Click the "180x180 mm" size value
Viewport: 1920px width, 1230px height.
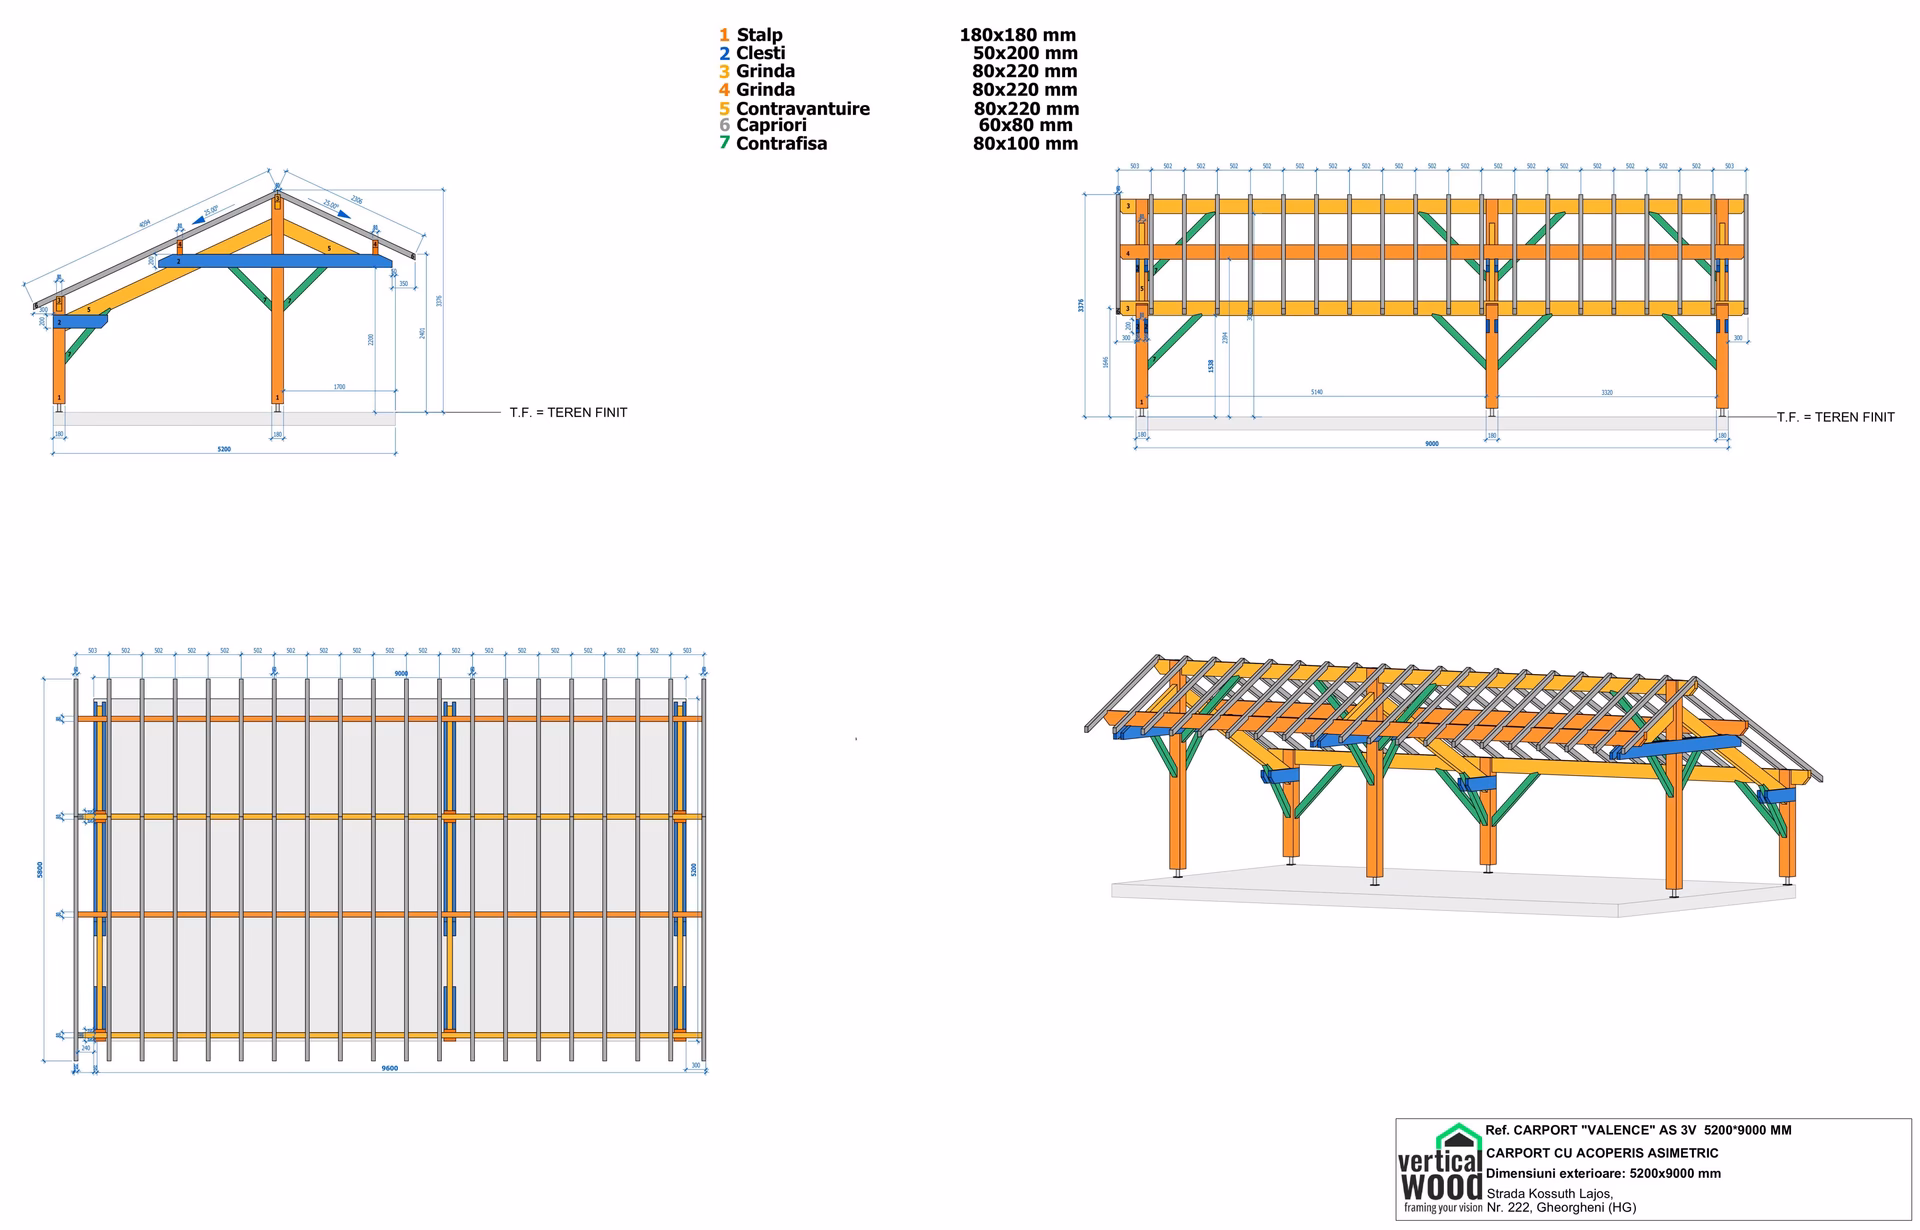(x=1018, y=35)
